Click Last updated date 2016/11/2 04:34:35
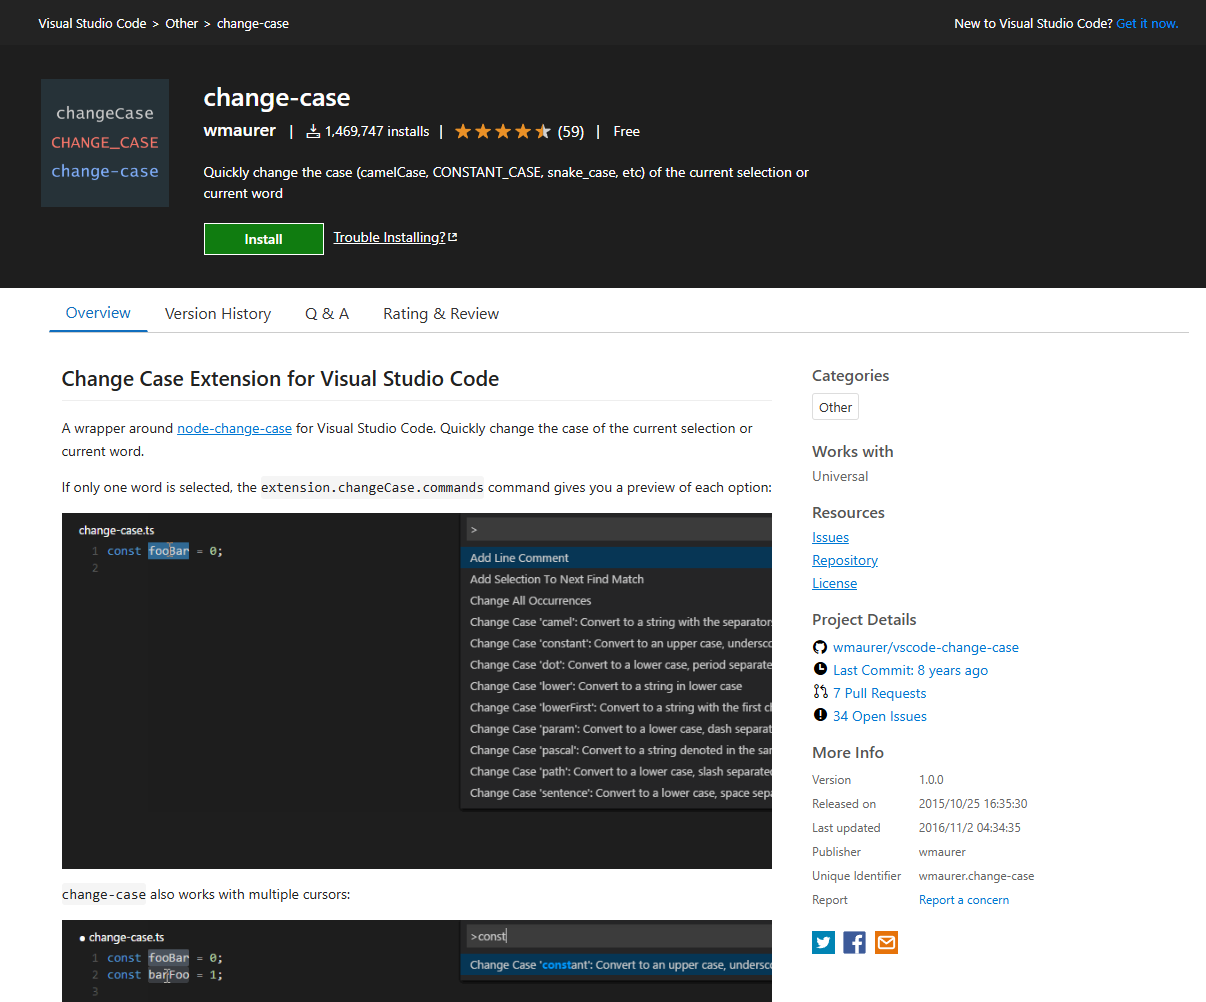1206x1002 pixels. (x=970, y=828)
